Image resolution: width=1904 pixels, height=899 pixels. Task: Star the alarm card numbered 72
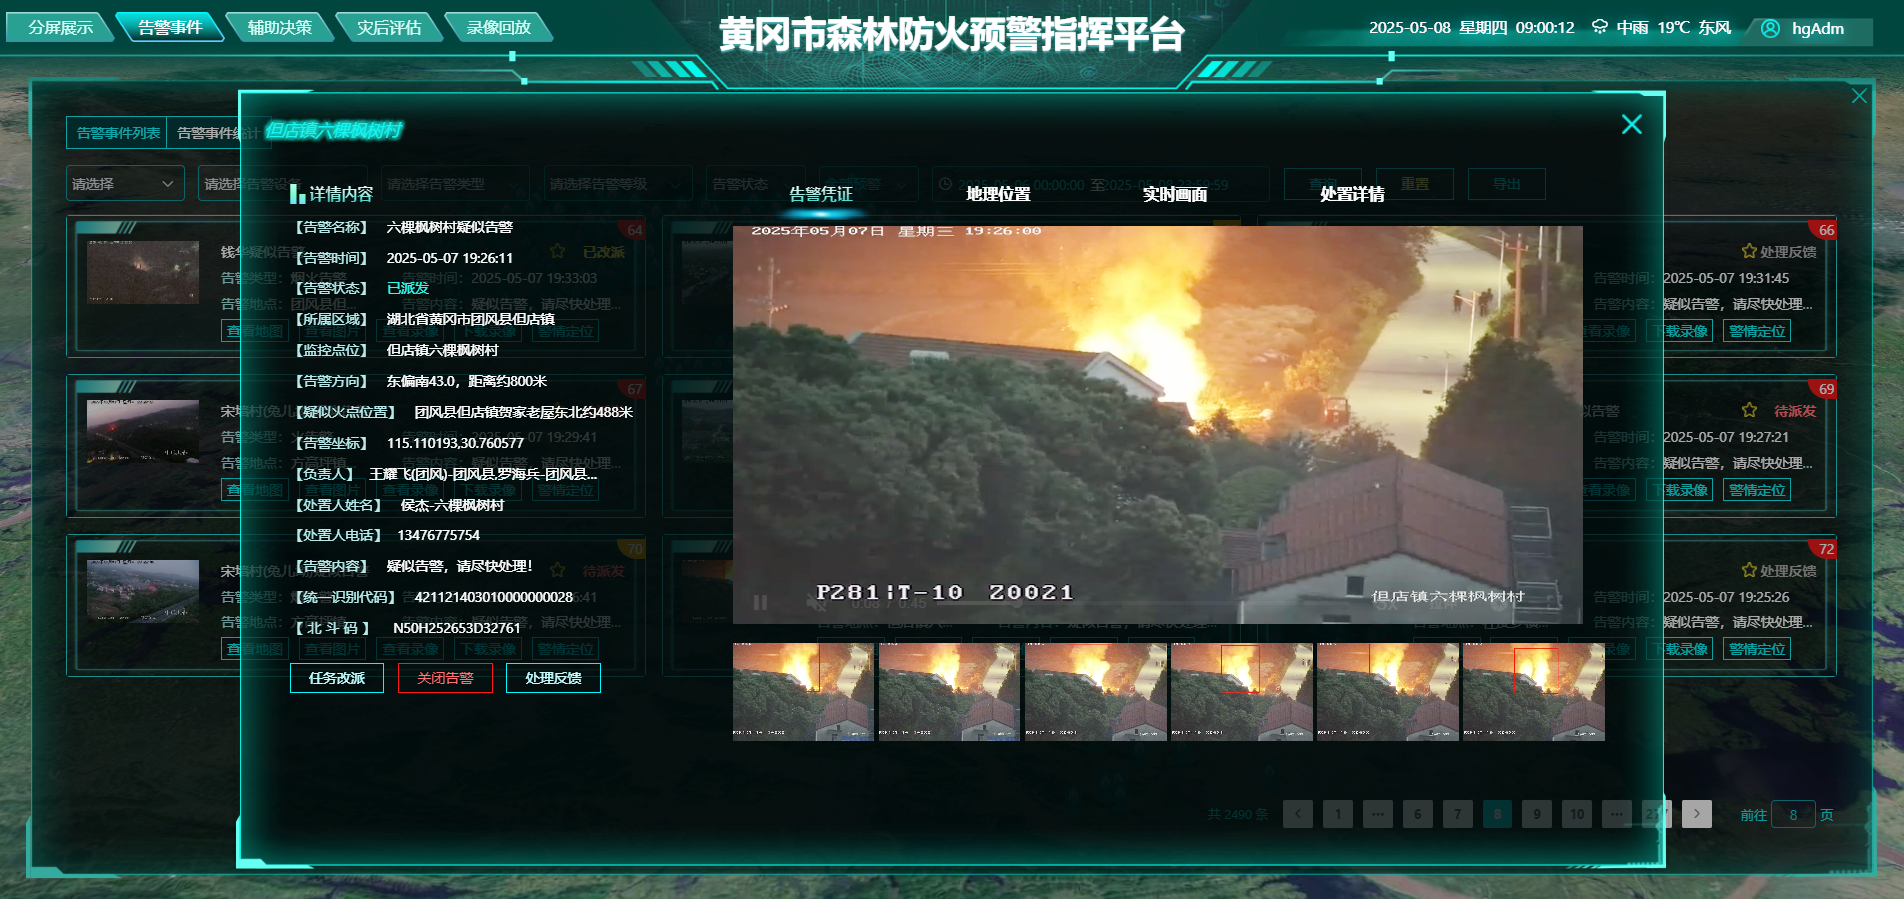click(x=1748, y=570)
